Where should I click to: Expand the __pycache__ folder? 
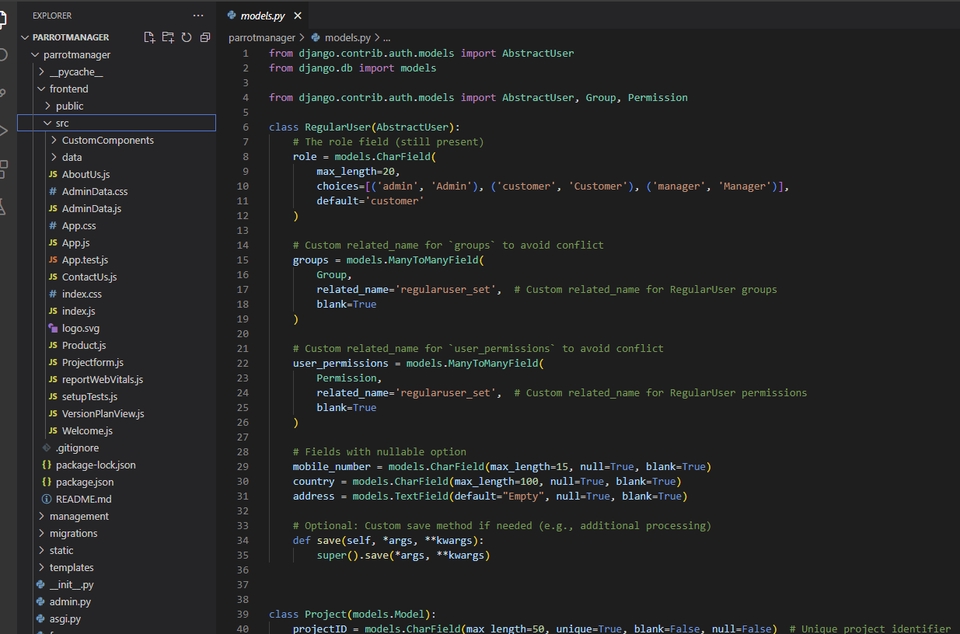76,72
